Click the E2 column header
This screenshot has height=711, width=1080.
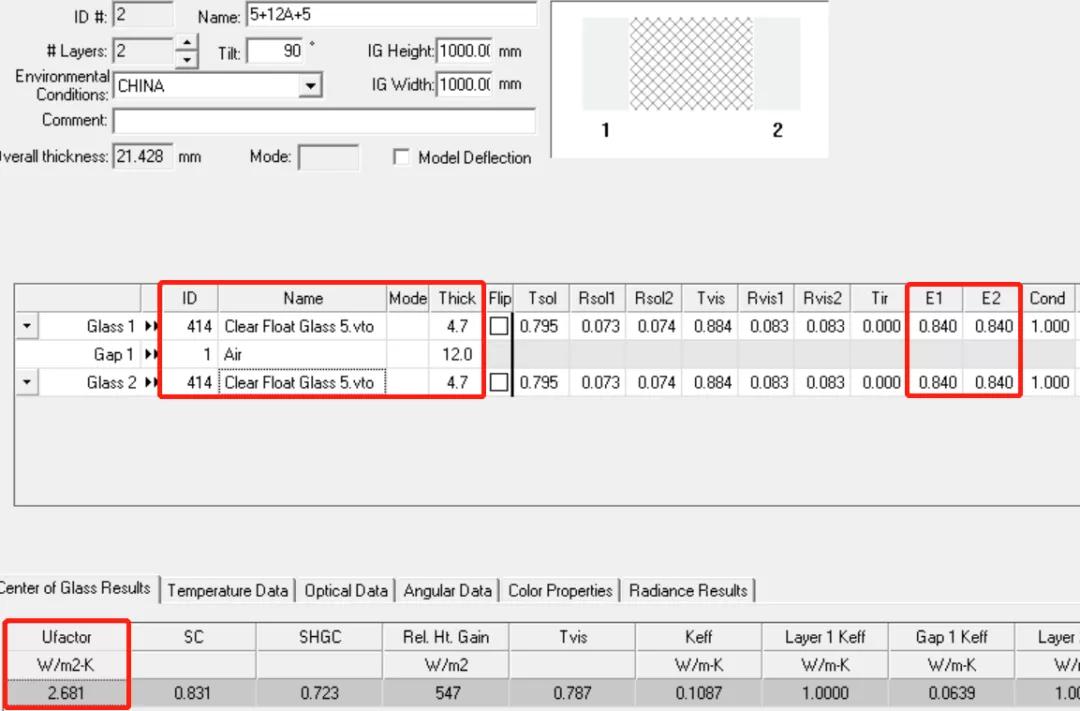[x=991, y=298]
